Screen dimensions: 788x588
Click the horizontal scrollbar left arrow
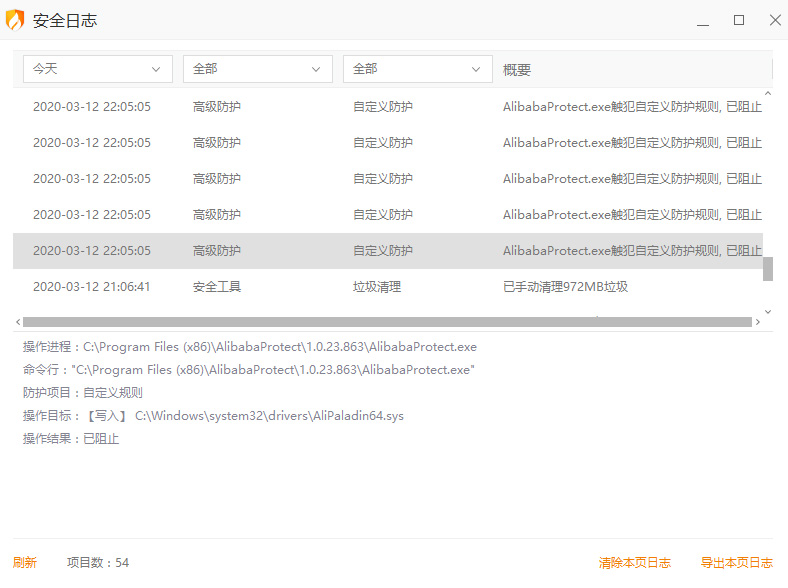[x=18, y=322]
